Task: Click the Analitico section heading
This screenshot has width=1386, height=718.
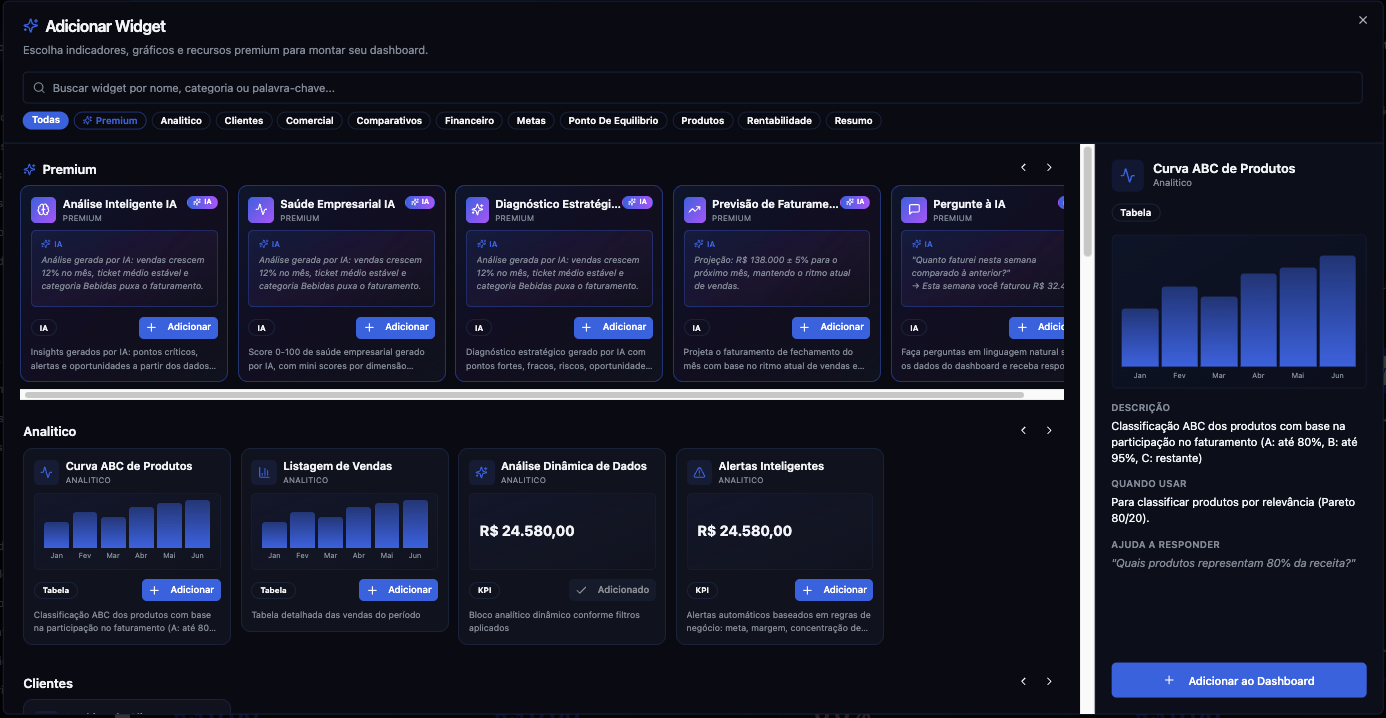Action: pyautogui.click(x=50, y=431)
